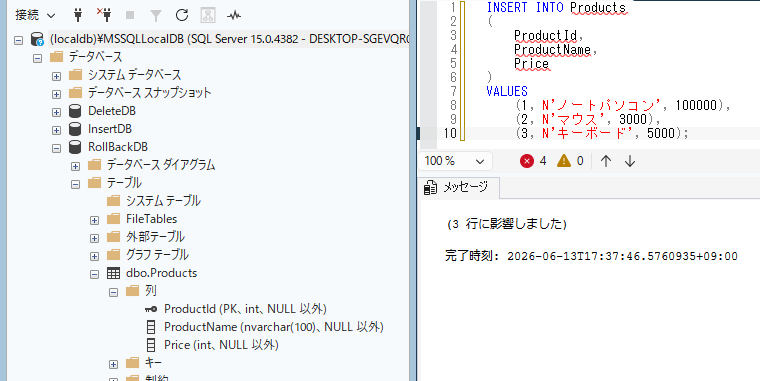Select the ProductName (nvarchar(100)) column entry
Viewport: 760px width, 381px height.
274,327
